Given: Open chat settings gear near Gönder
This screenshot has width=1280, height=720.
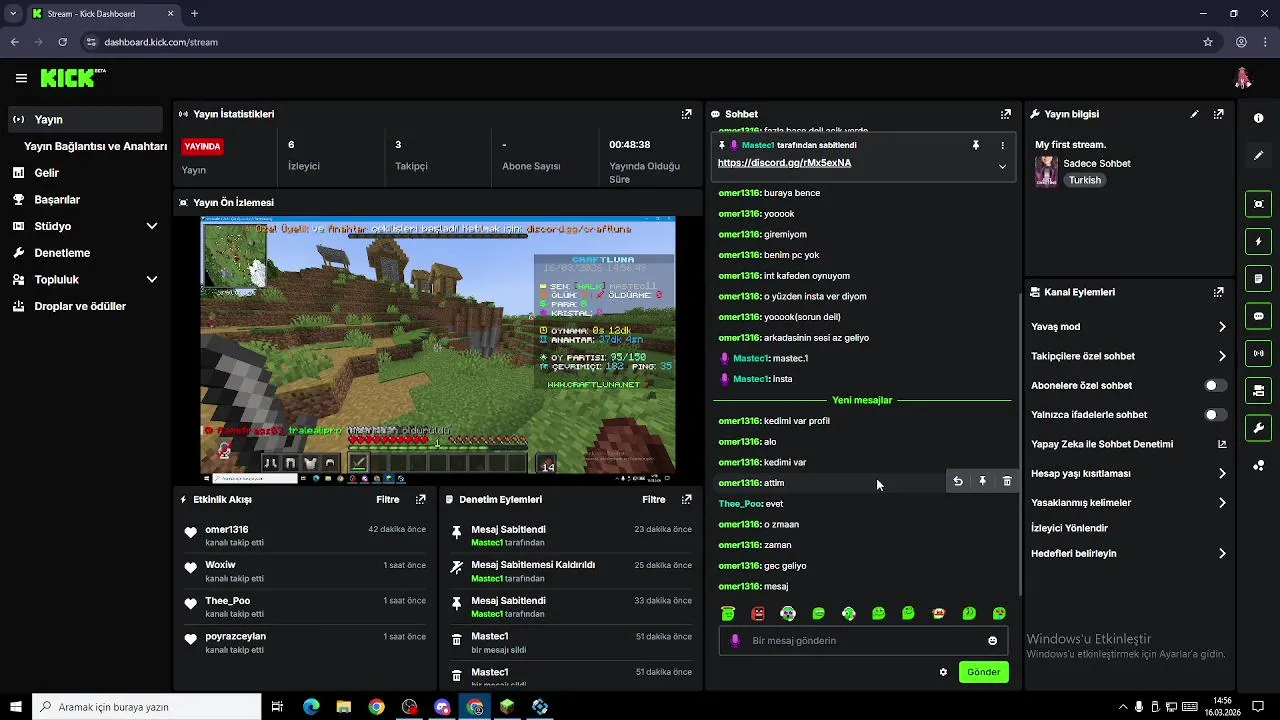Looking at the screenshot, I should click(943, 672).
